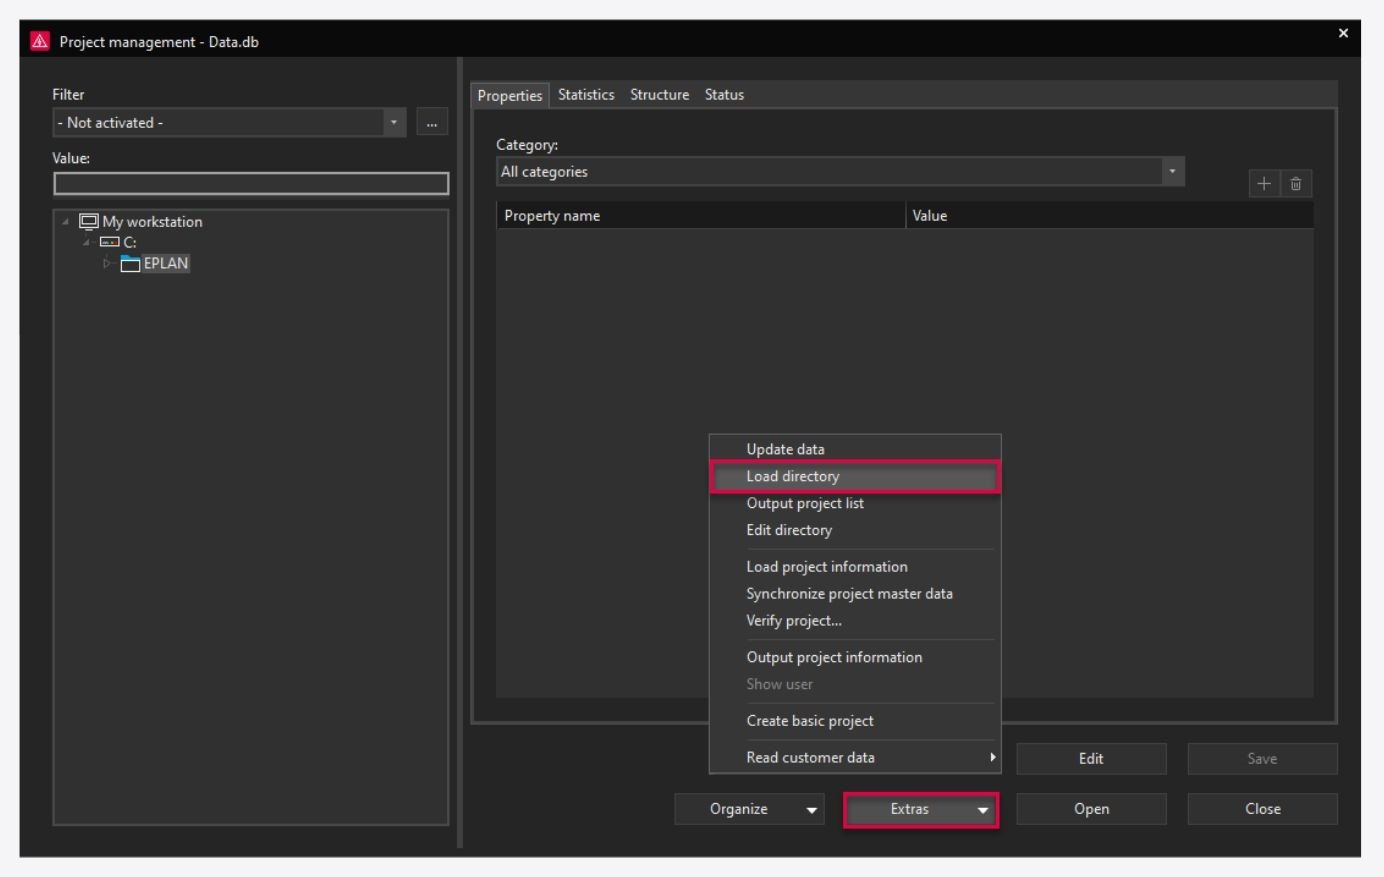Click the add property plus icon
The height and width of the screenshot is (877, 1384).
click(x=1266, y=183)
